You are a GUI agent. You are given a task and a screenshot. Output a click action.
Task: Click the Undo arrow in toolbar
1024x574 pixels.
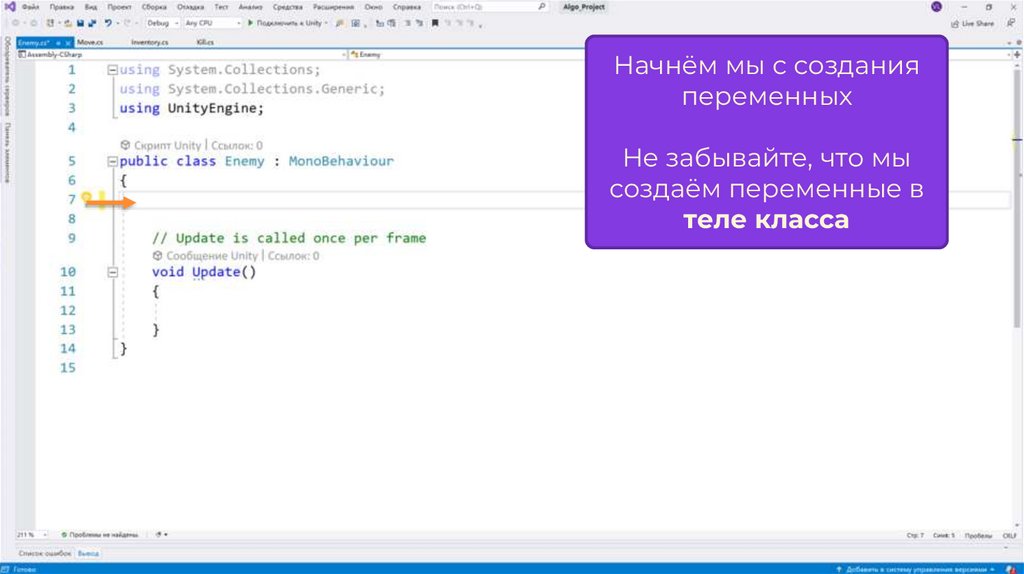[x=107, y=23]
